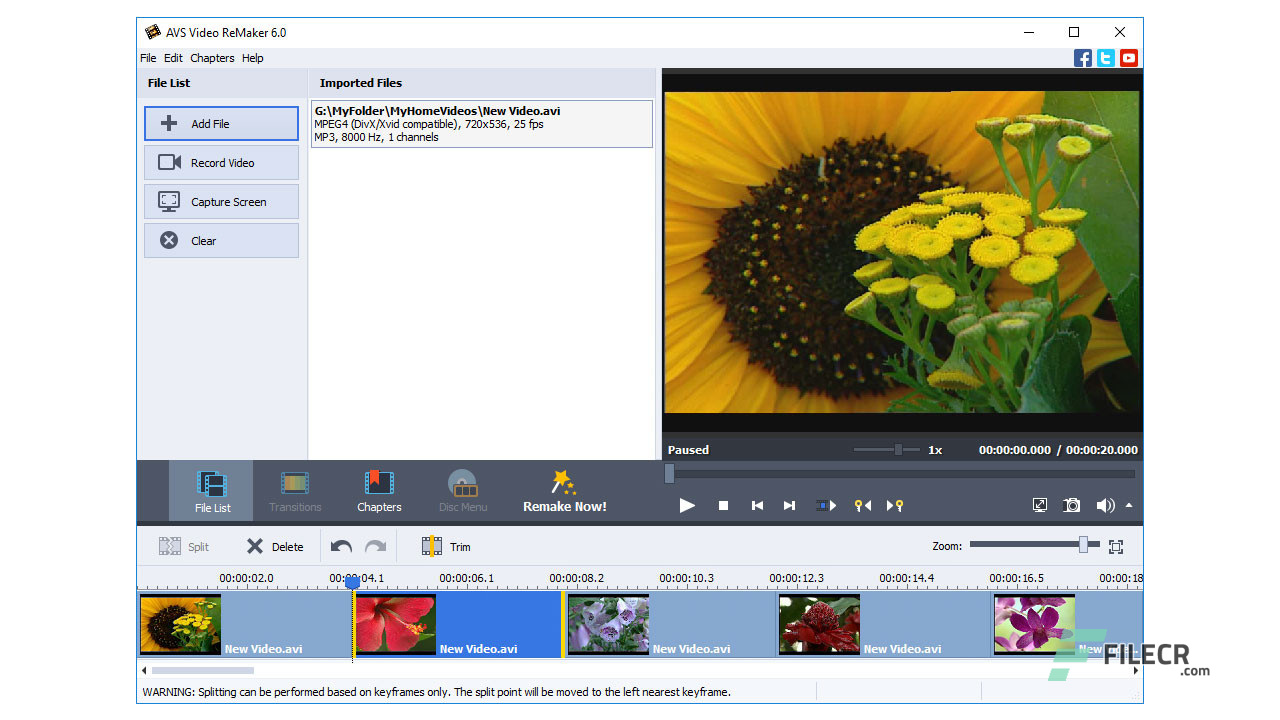Jump to next keyframe

click(x=895, y=506)
